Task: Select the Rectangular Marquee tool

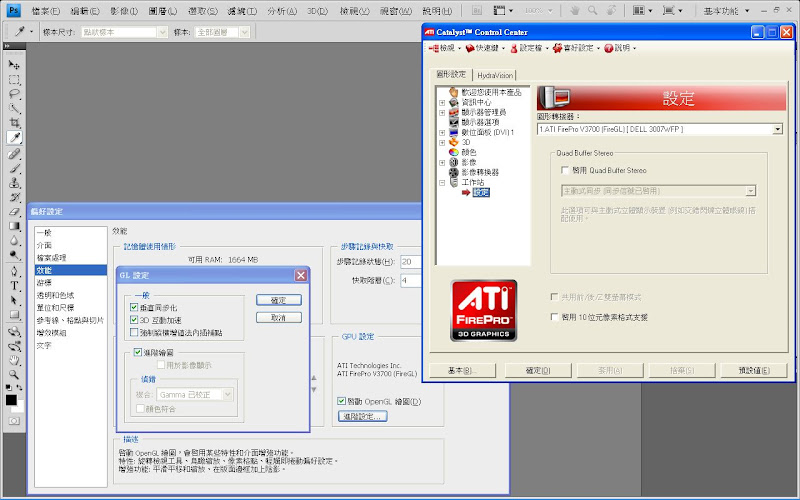Action: click(x=14, y=80)
